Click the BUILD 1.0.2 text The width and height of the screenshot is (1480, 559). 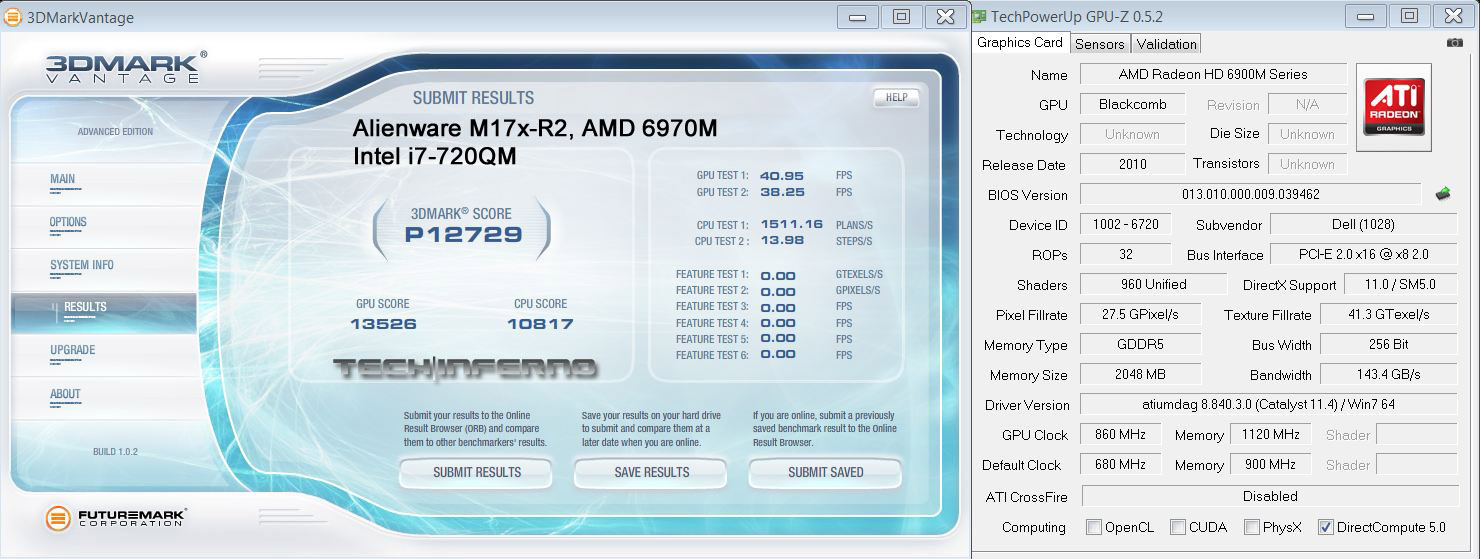point(116,452)
